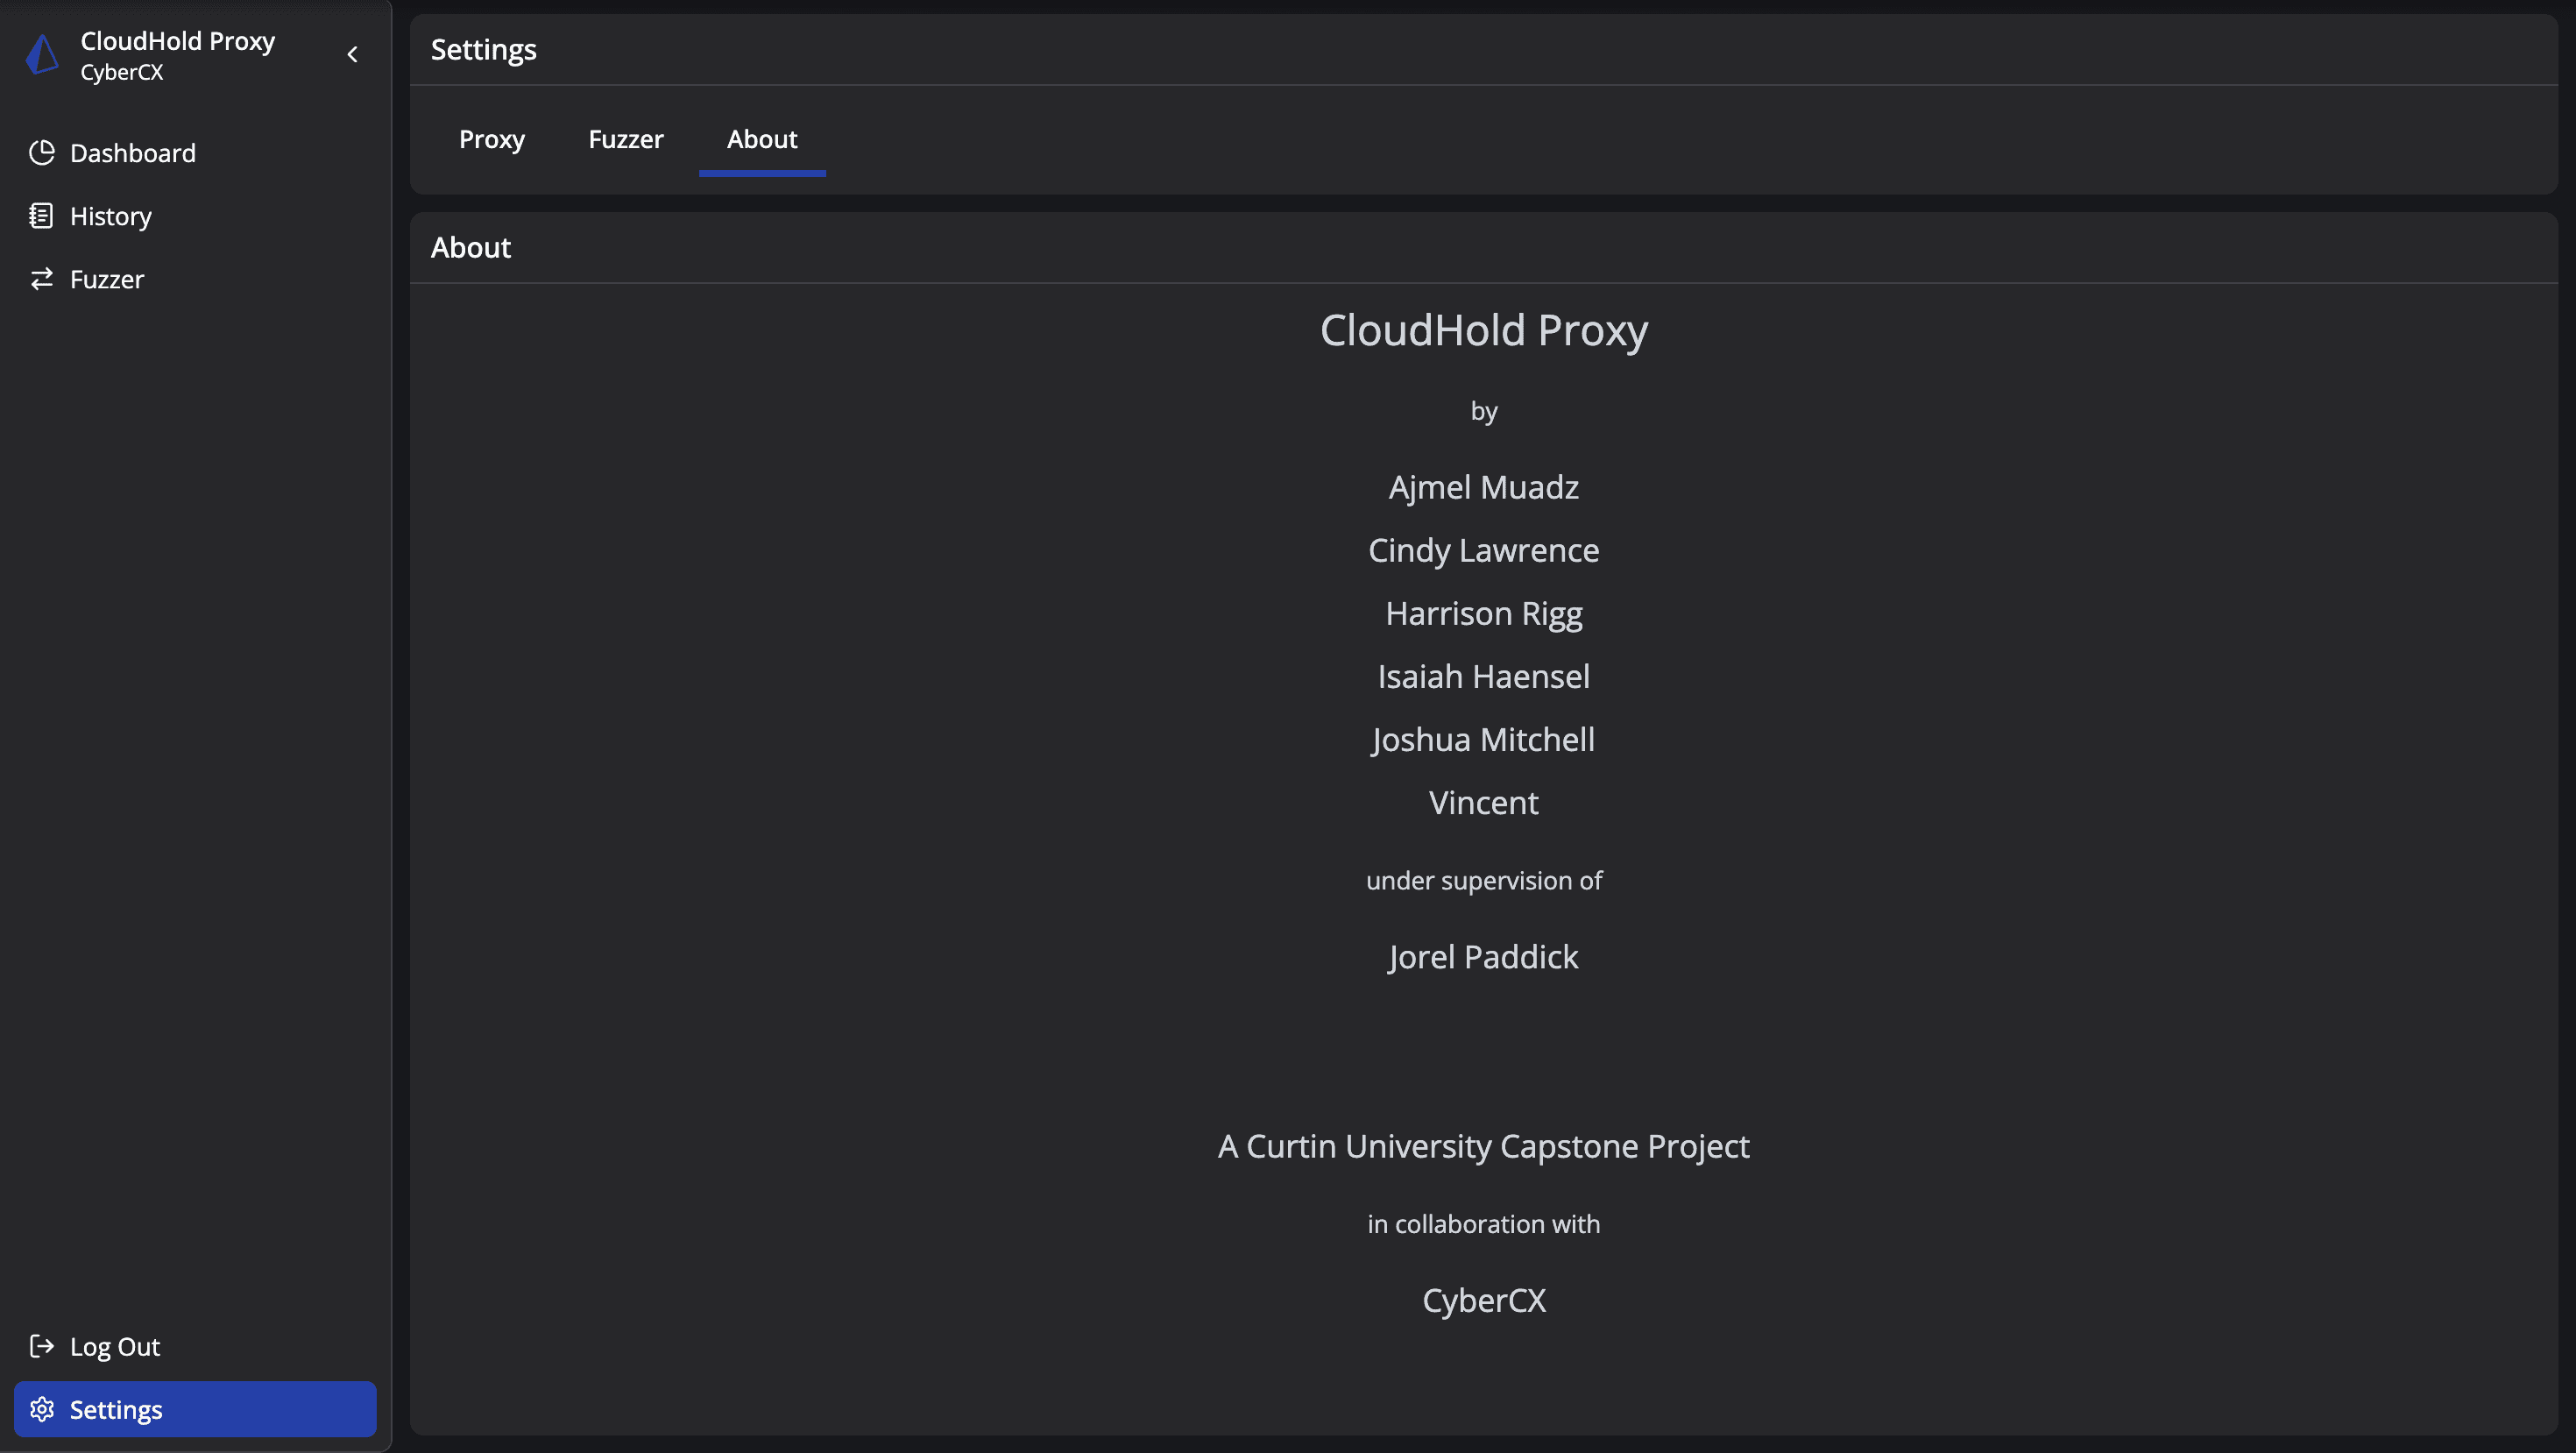The width and height of the screenshot is (2576, 1453).
Task: Go to History in sidebar
Action: click(x=111, y=216)
